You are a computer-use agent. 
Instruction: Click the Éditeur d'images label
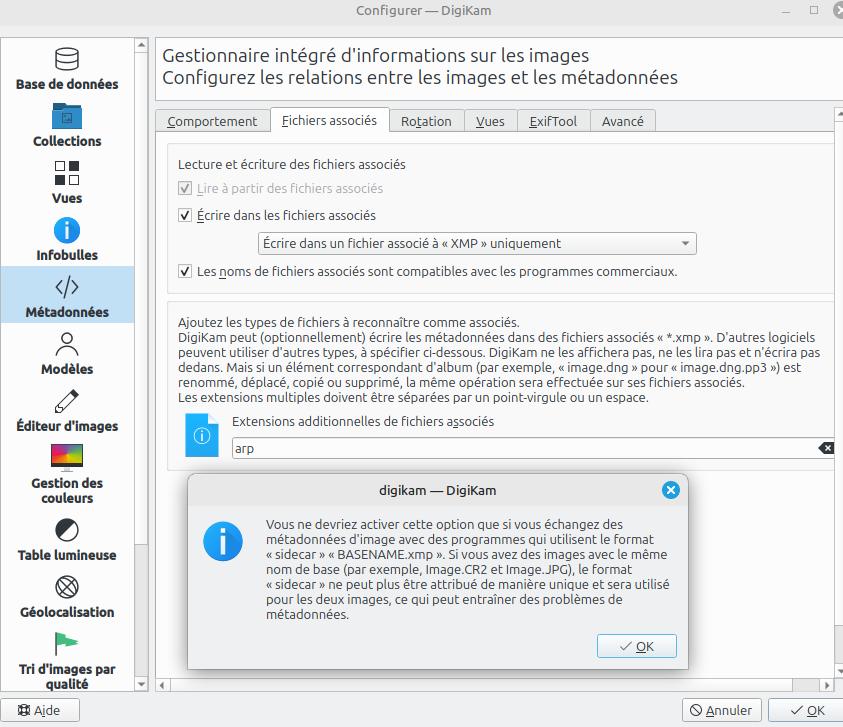coord(67,426)
